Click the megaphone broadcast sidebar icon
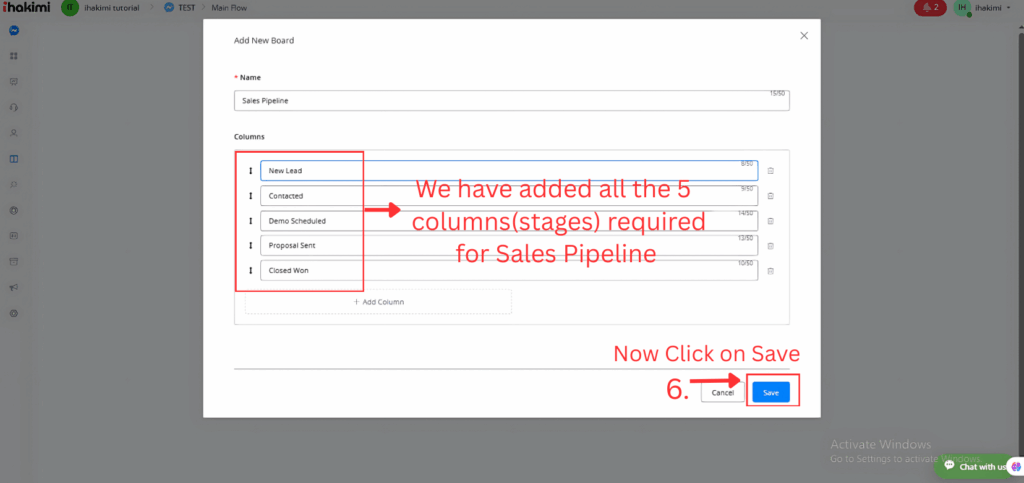The image size is (1024, 483). coord(14,288)
